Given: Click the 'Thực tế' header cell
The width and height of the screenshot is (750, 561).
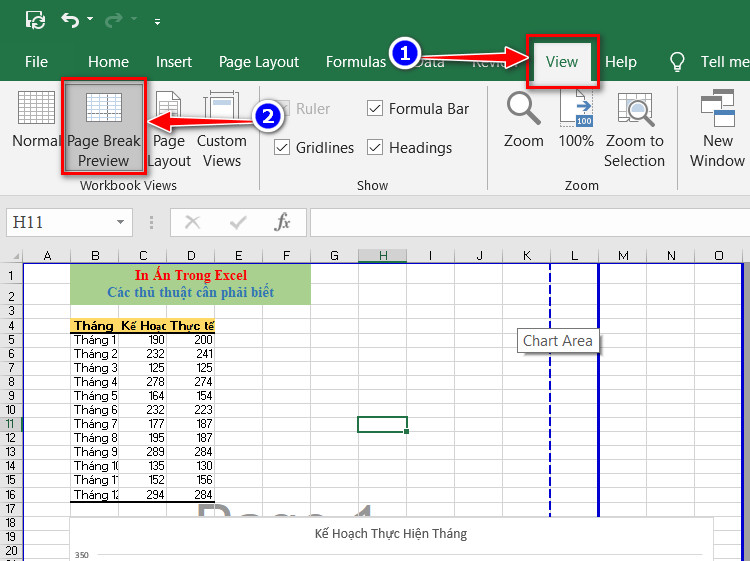Looking at the screenshot, I should pos(191,326).
